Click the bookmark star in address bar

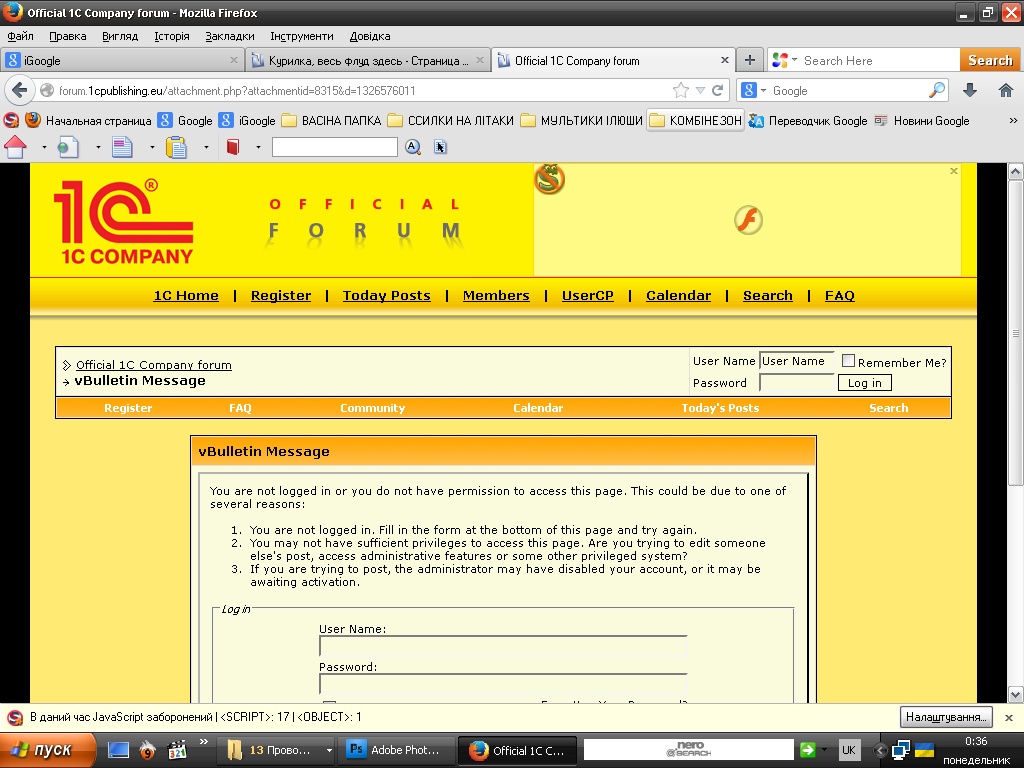click(x=680, y=90)
